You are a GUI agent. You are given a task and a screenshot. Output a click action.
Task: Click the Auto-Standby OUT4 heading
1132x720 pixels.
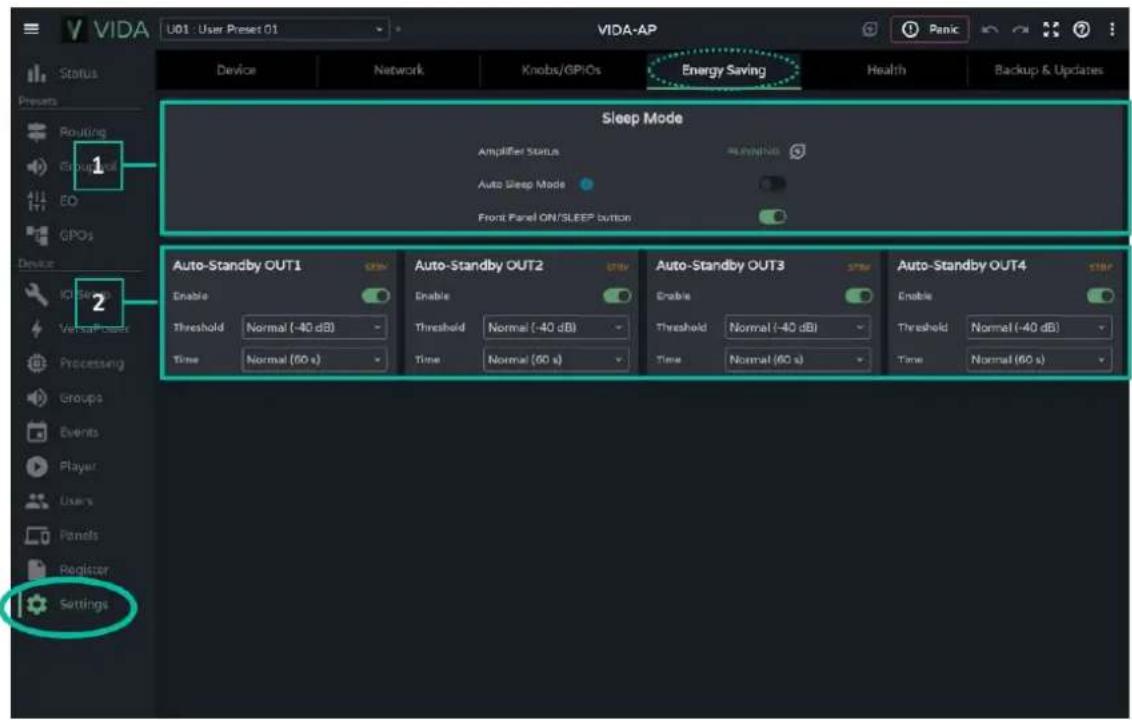click(x=962, y=266)
